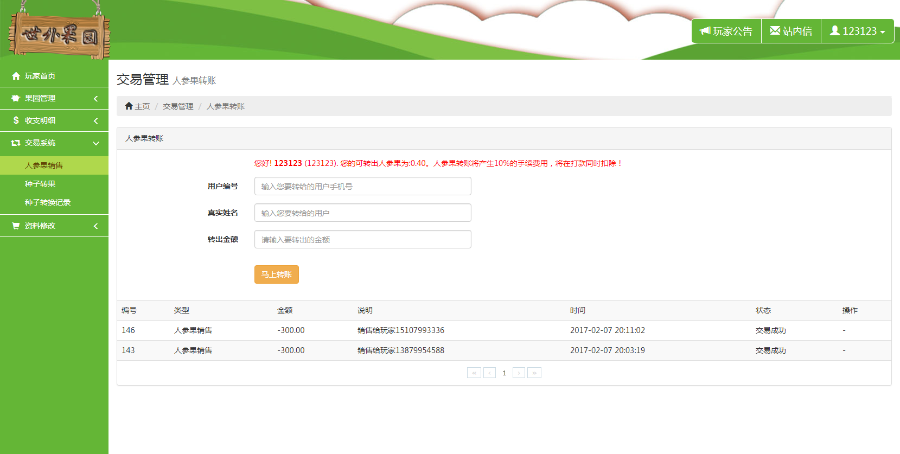Click the exchange arrows icon for 交易系统
900x454 pixels.
coord(16,143)
